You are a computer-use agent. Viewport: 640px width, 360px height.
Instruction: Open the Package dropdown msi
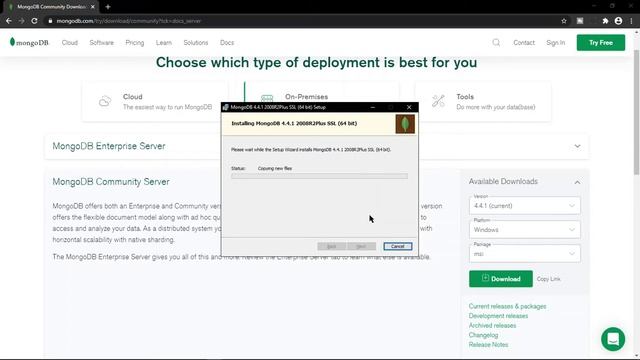tap(524, 253)
